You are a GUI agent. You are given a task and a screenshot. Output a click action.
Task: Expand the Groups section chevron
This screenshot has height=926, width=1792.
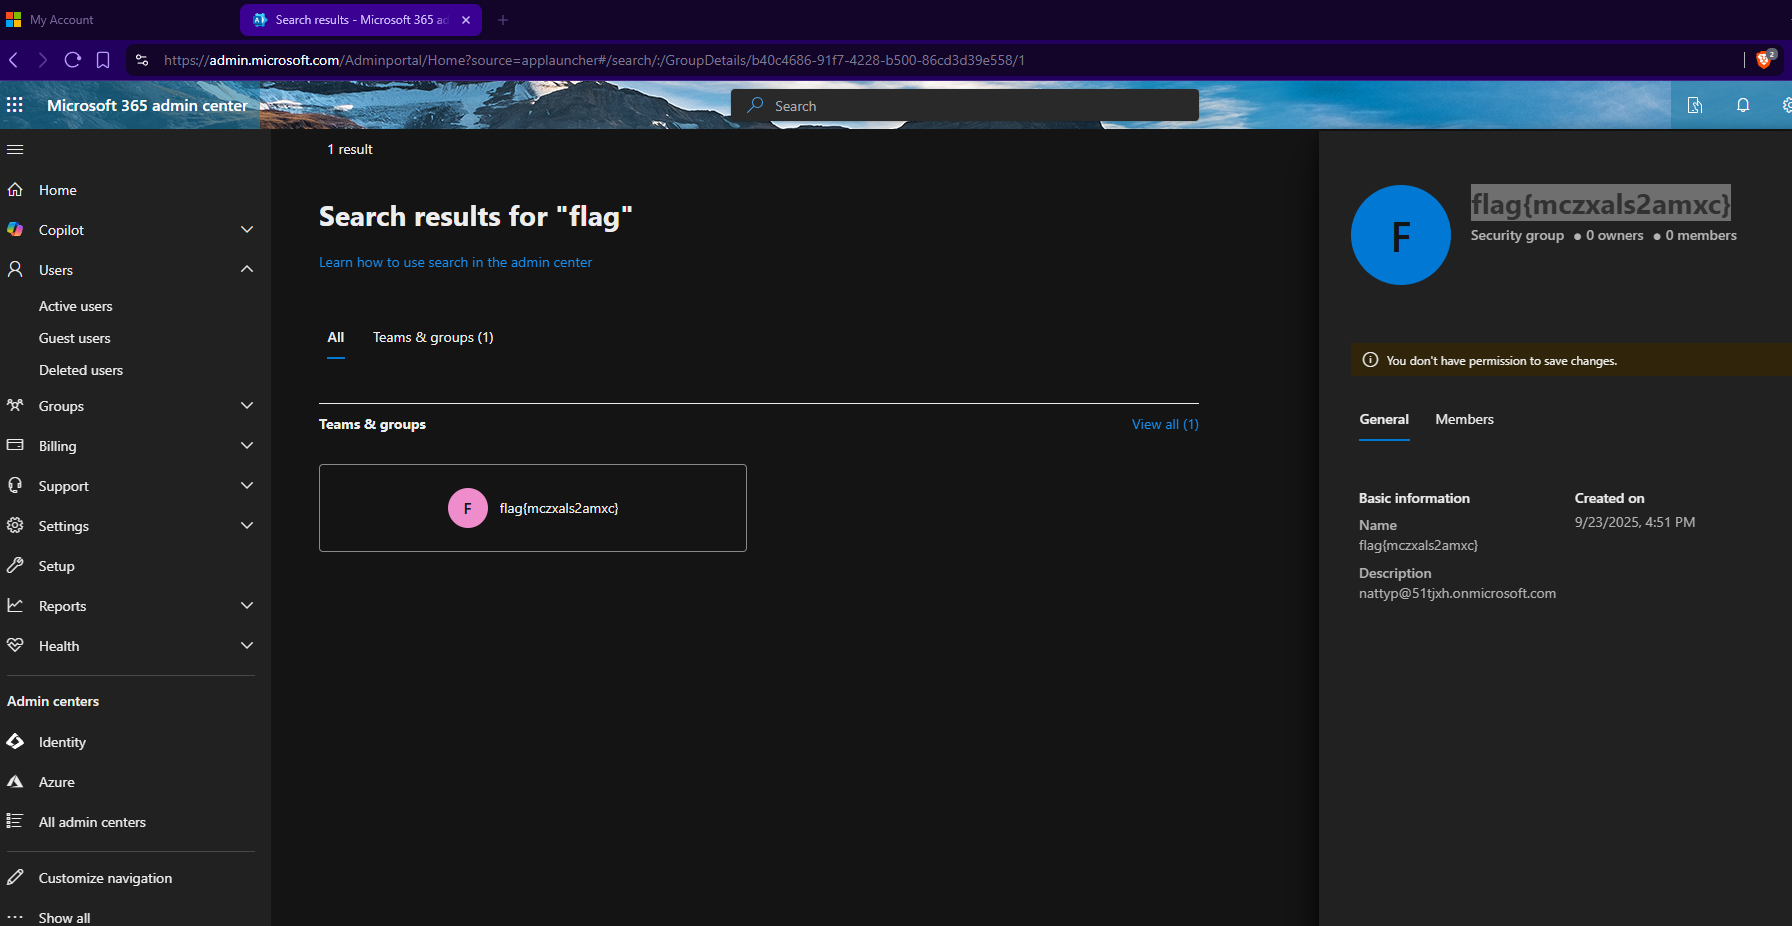tap(247, 406)
